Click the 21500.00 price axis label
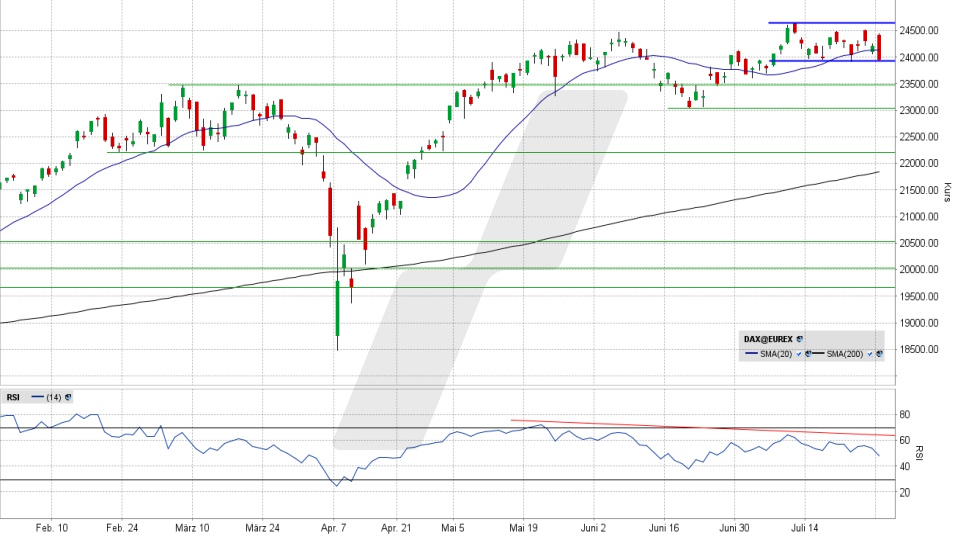The width and height of the screenshot is (960, 540). click(919, 190)
